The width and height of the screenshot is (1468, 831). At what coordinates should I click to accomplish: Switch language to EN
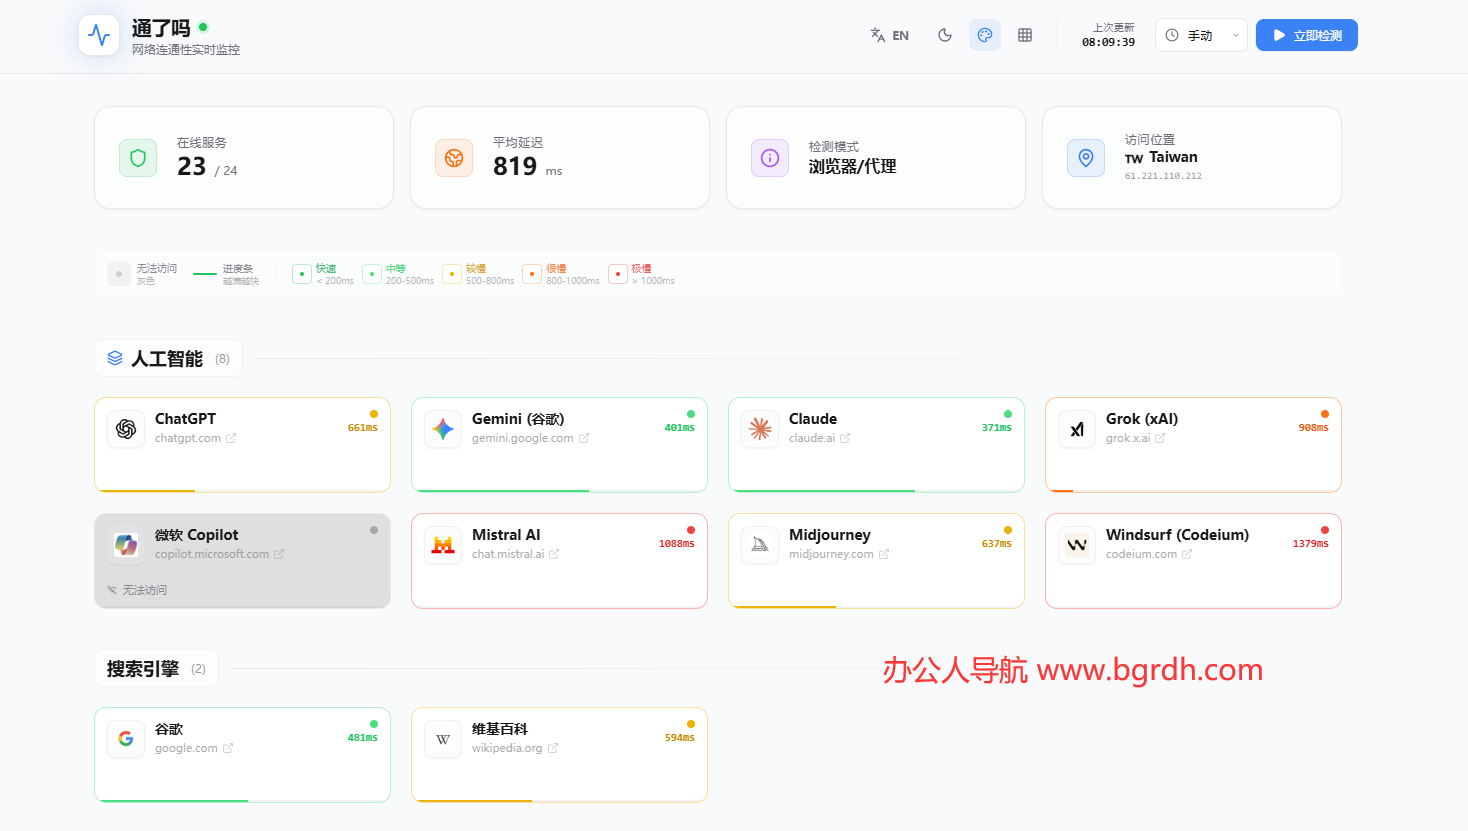889,35
